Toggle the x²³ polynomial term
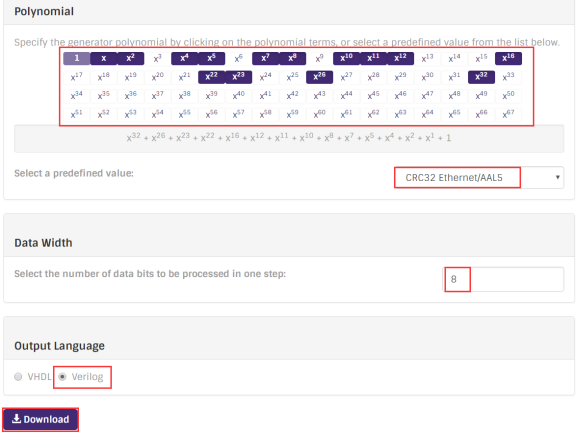The image size is (576, 434). coord(238,77)
